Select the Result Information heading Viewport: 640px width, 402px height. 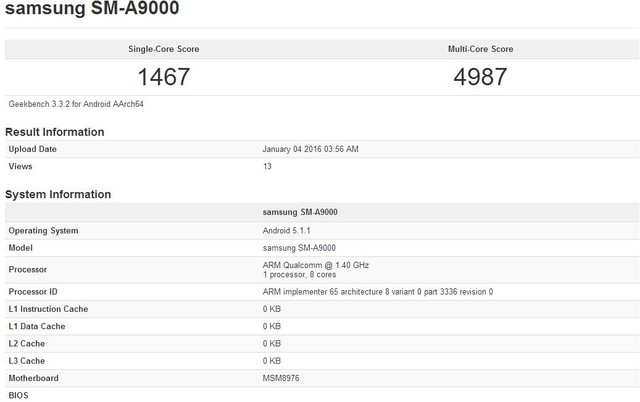[55, 132]
